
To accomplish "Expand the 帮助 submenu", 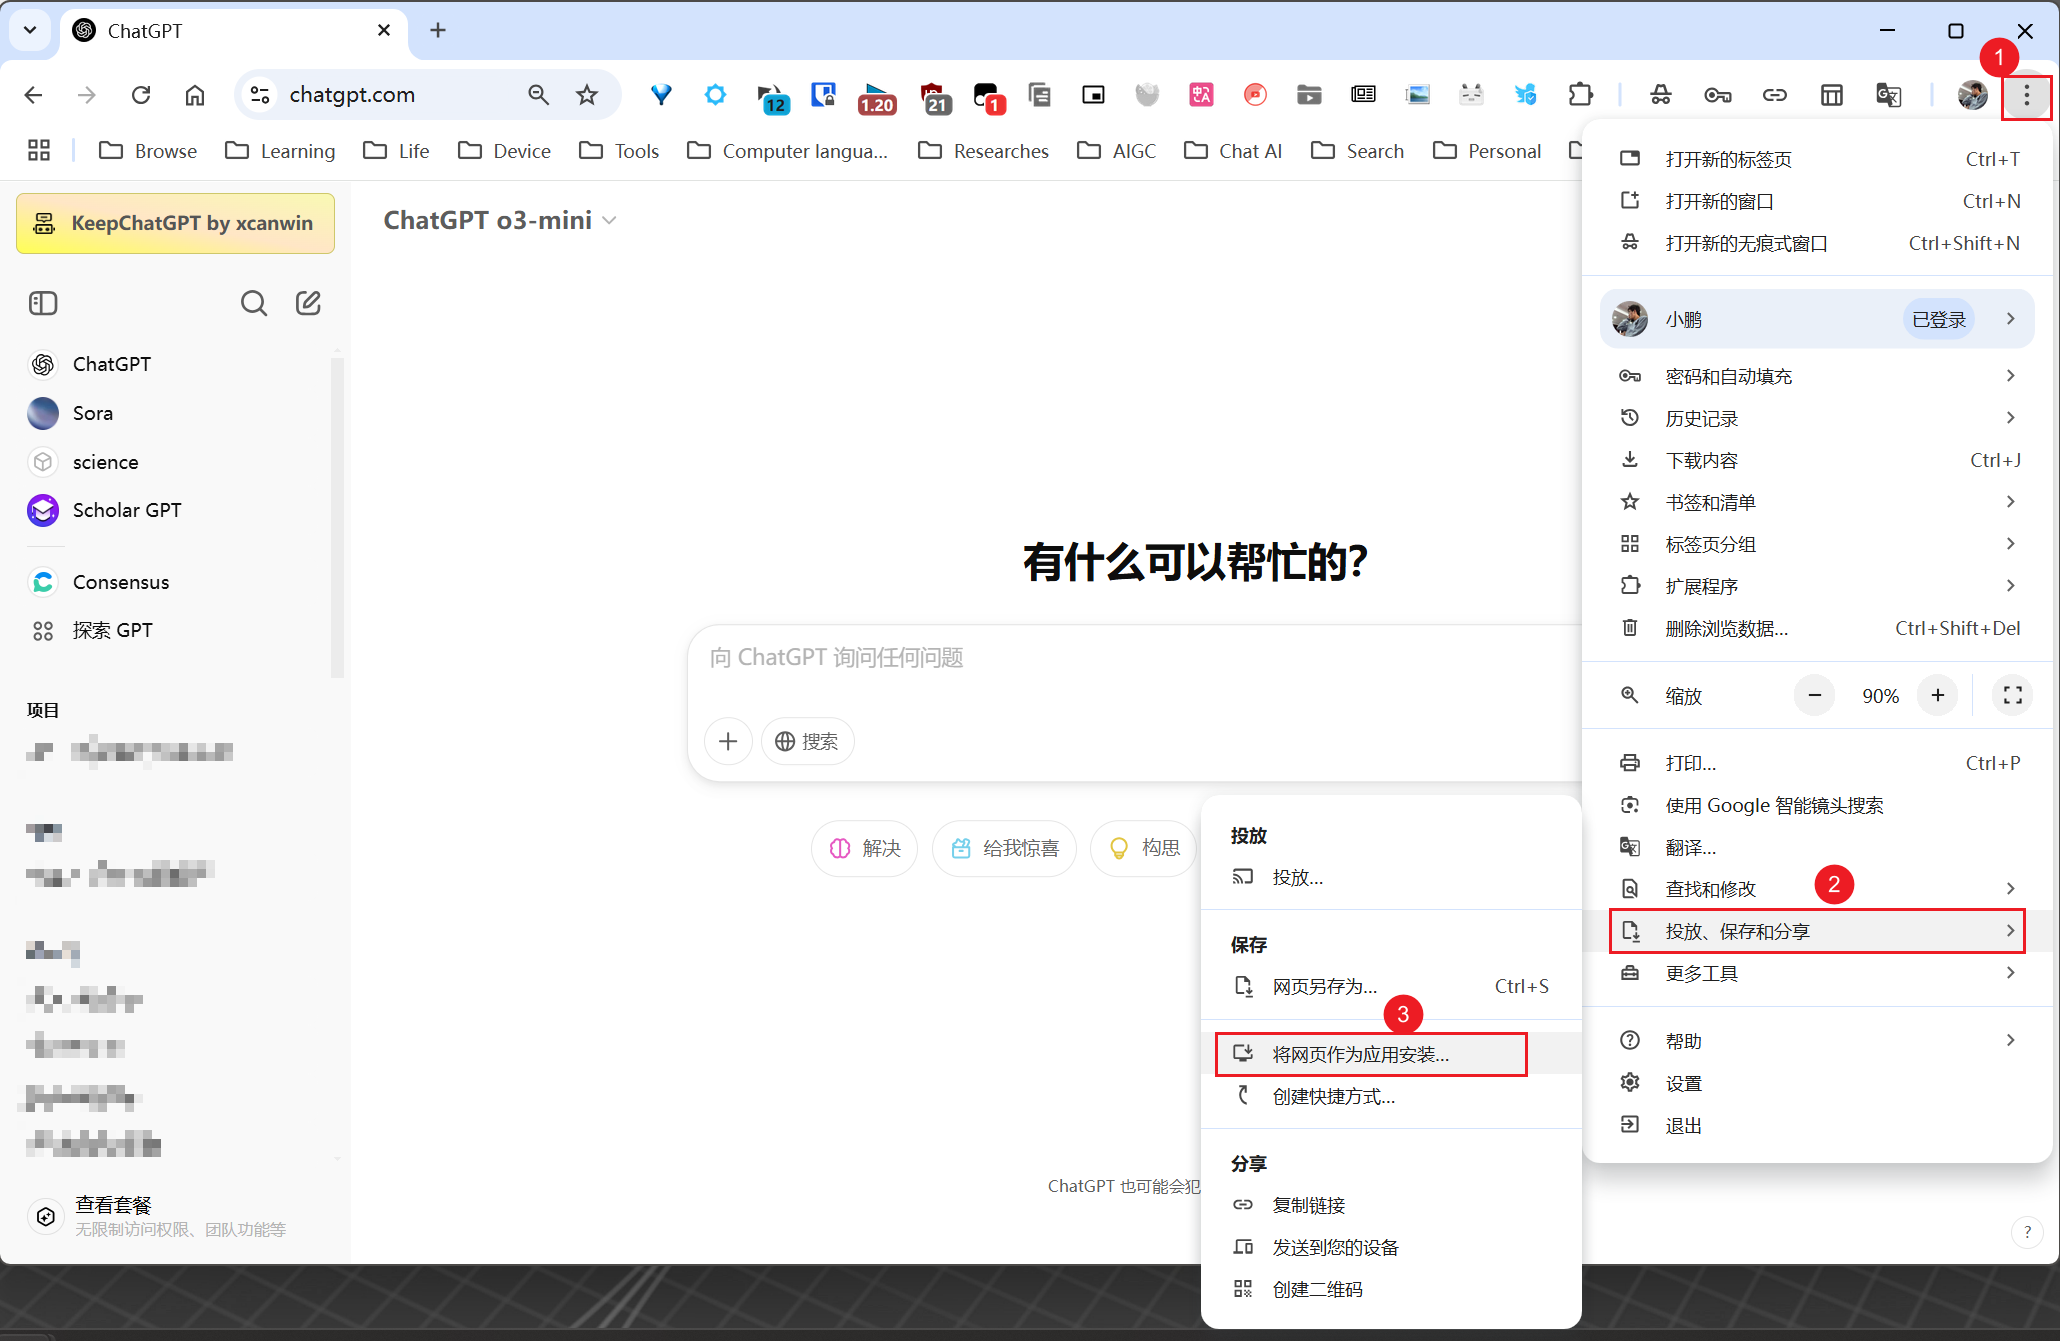I will coord(1817,1041).
